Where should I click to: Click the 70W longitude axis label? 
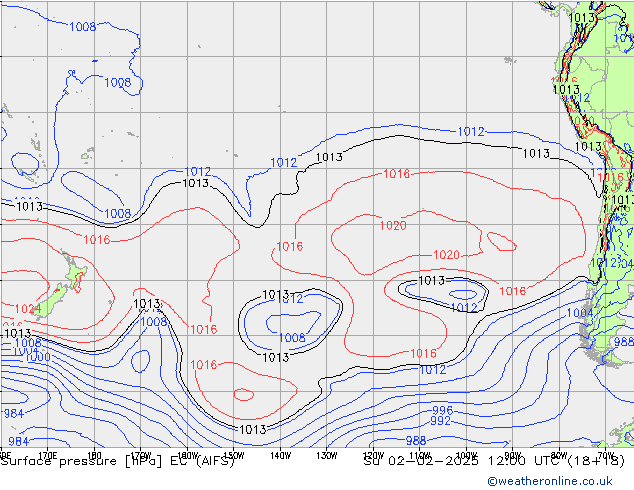(606, 455)
